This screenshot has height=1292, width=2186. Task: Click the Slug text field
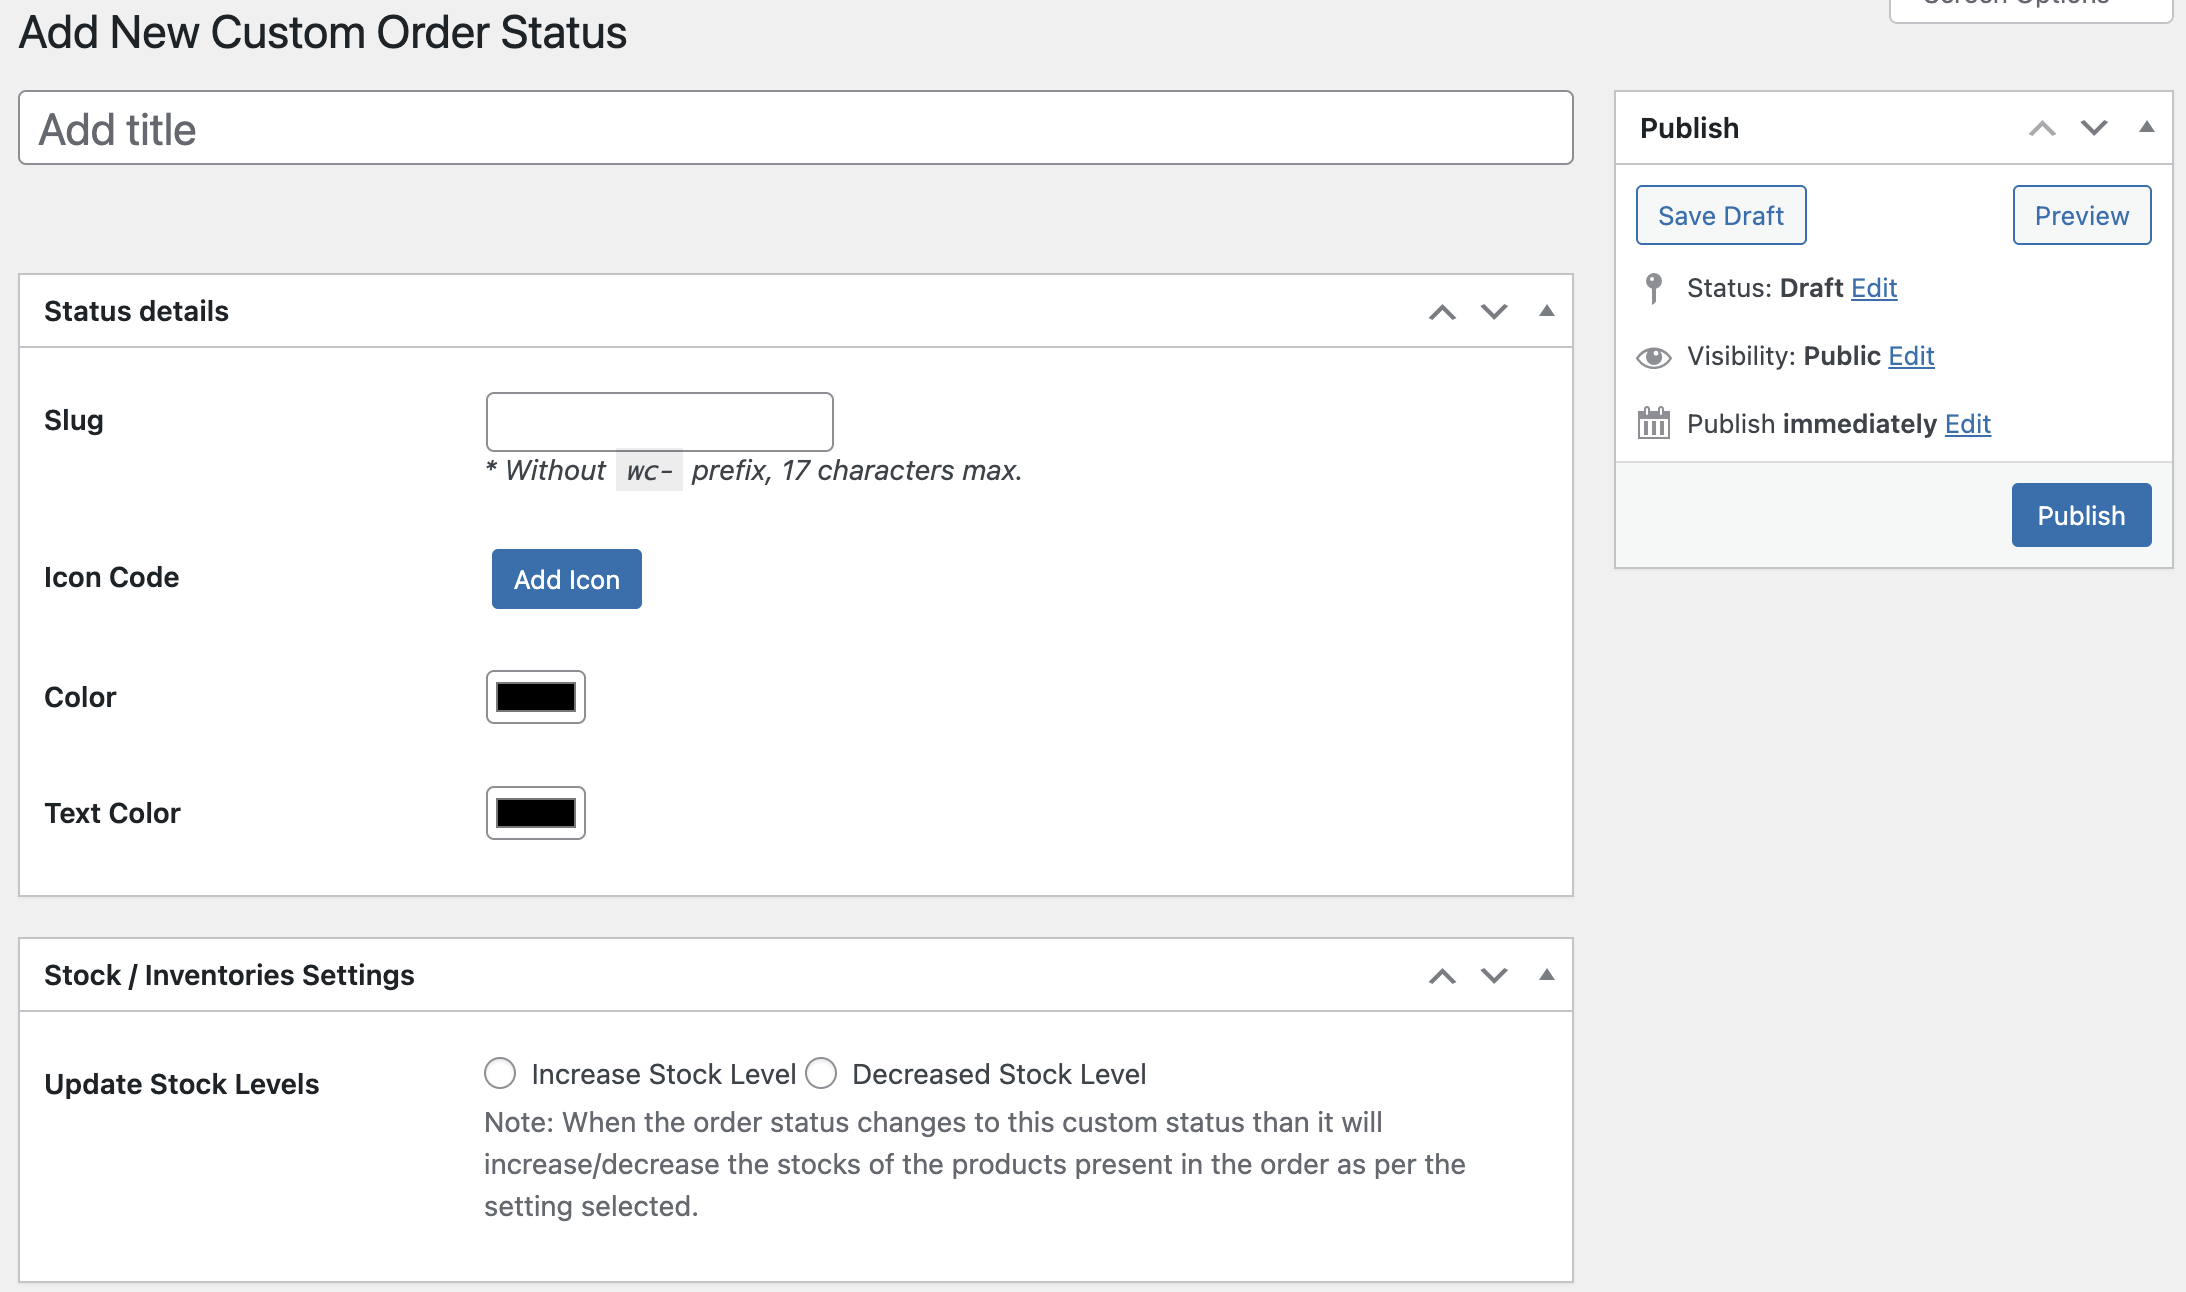[x=659, y=422]
